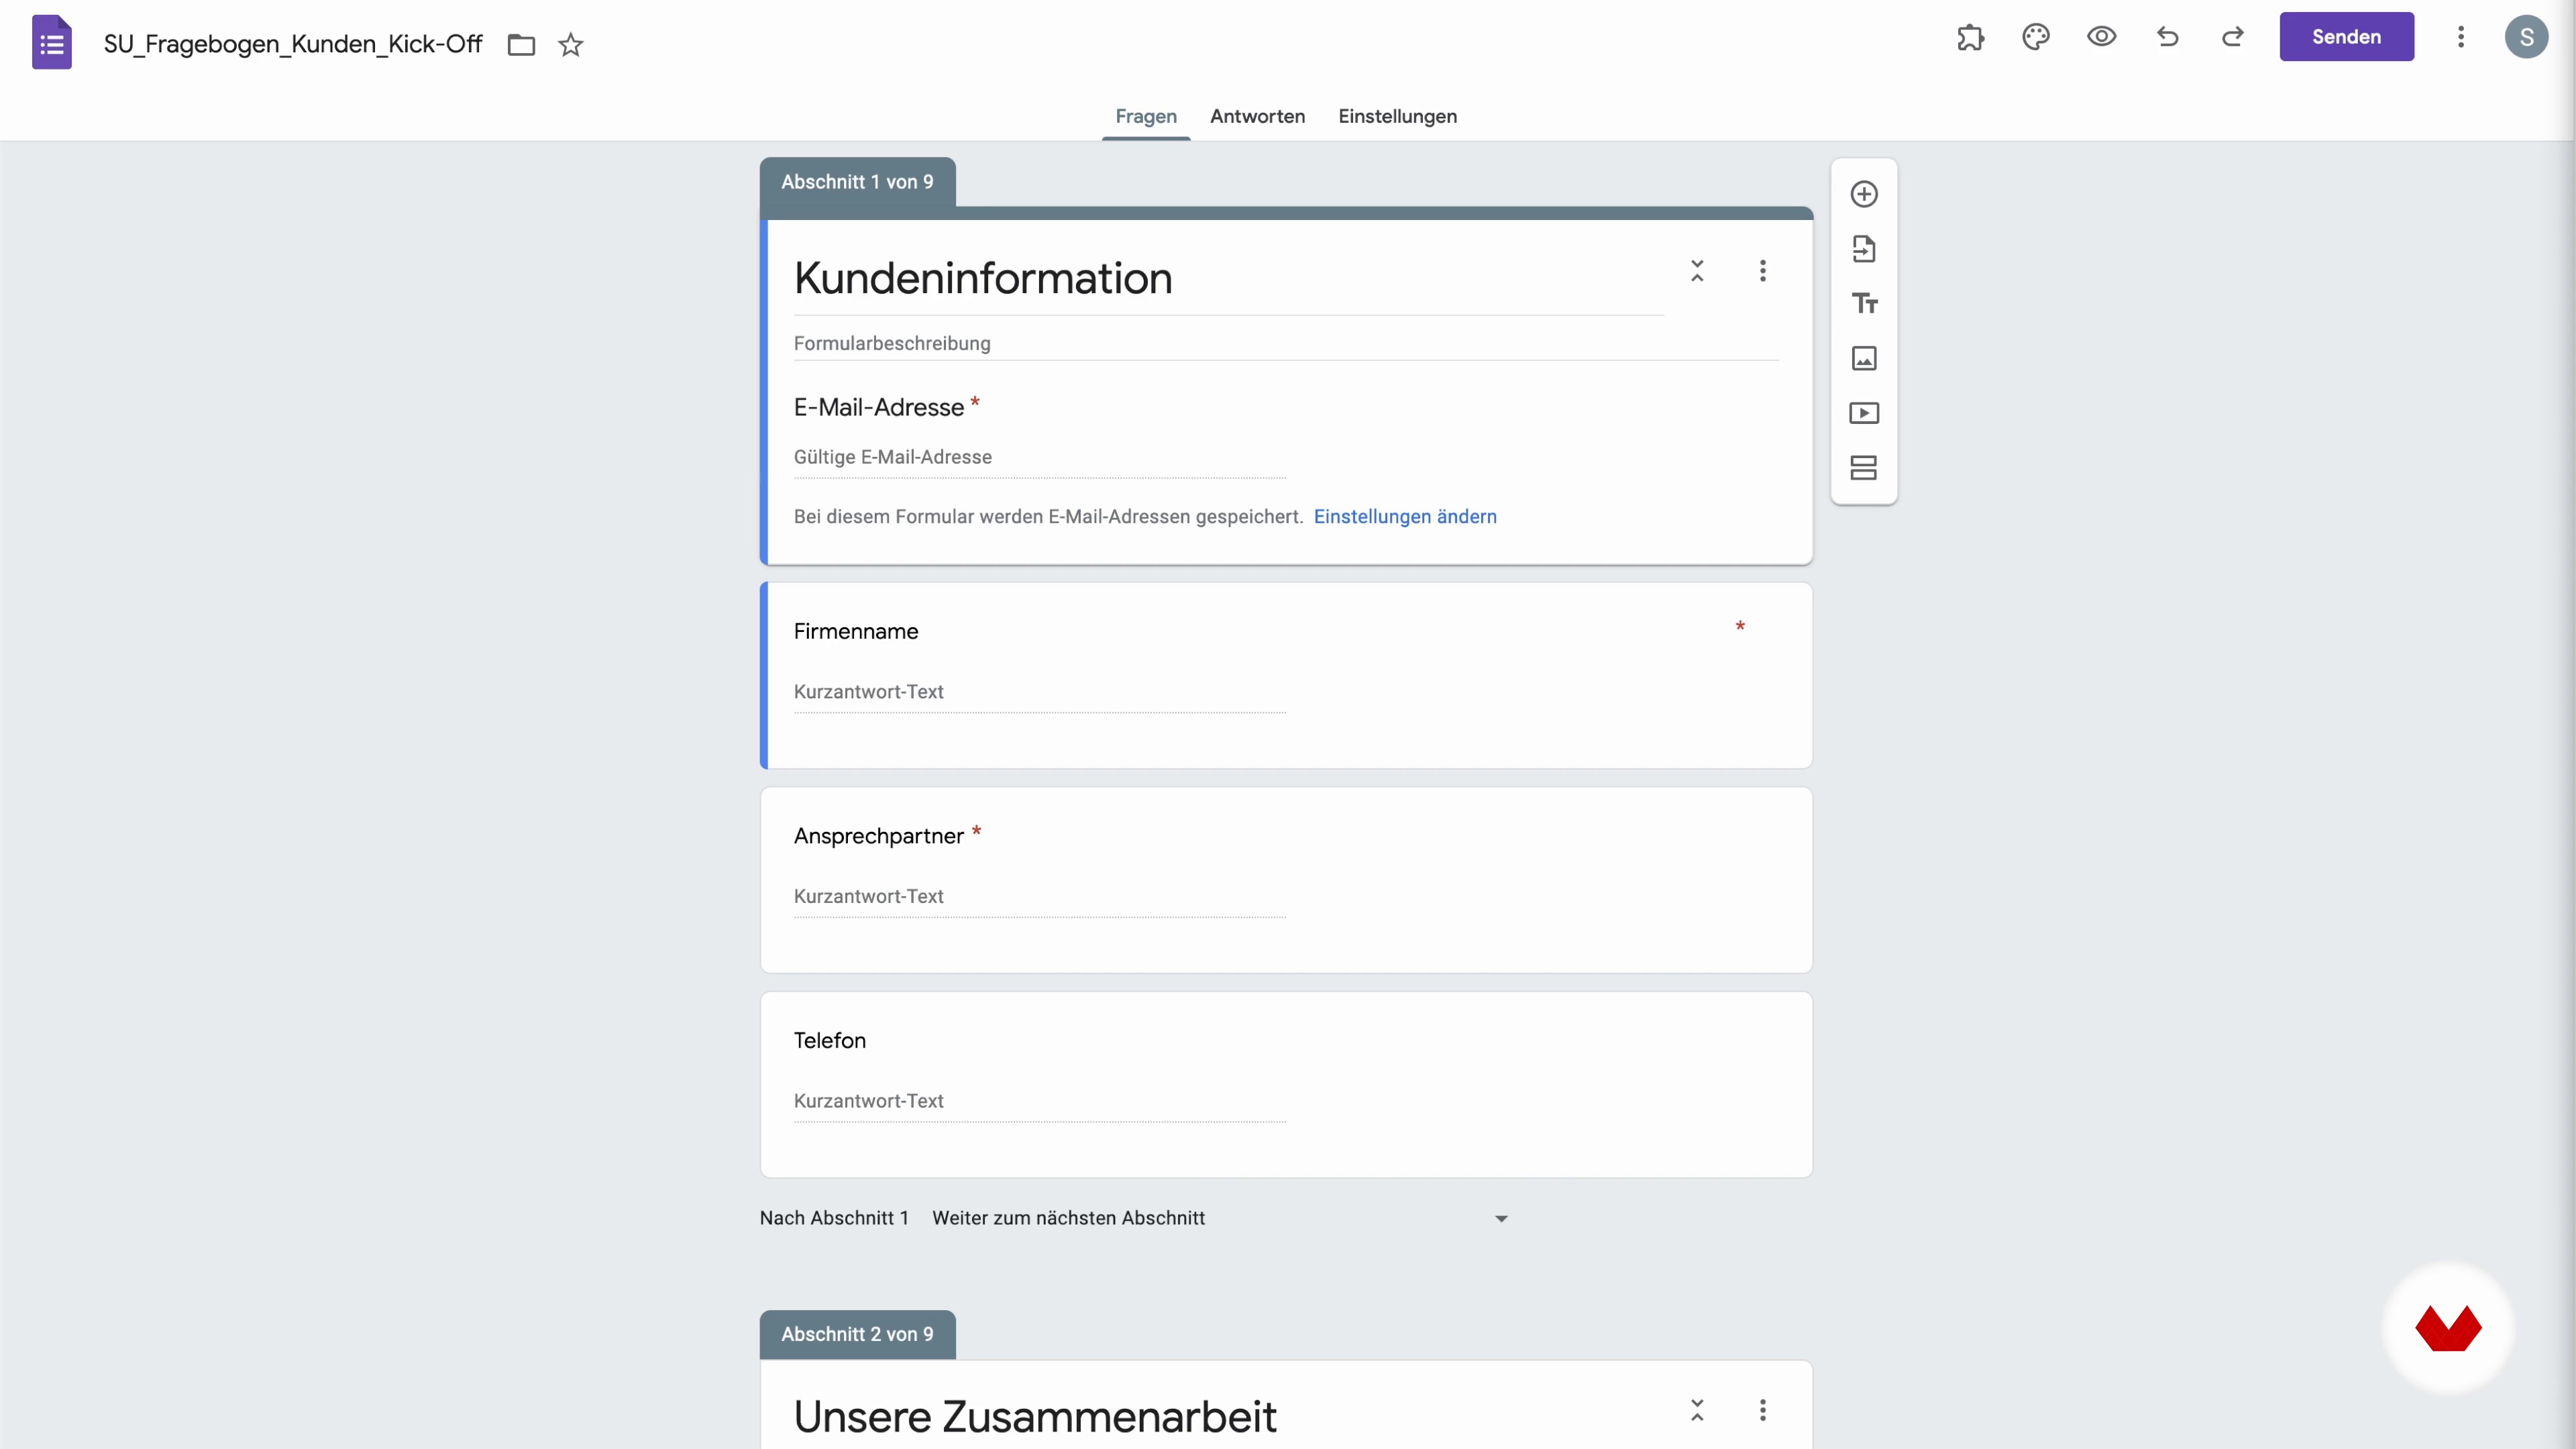Click the Abschnitt 2 von 9 label
Screen dimensions: 2576x1449
[857, 1334]
